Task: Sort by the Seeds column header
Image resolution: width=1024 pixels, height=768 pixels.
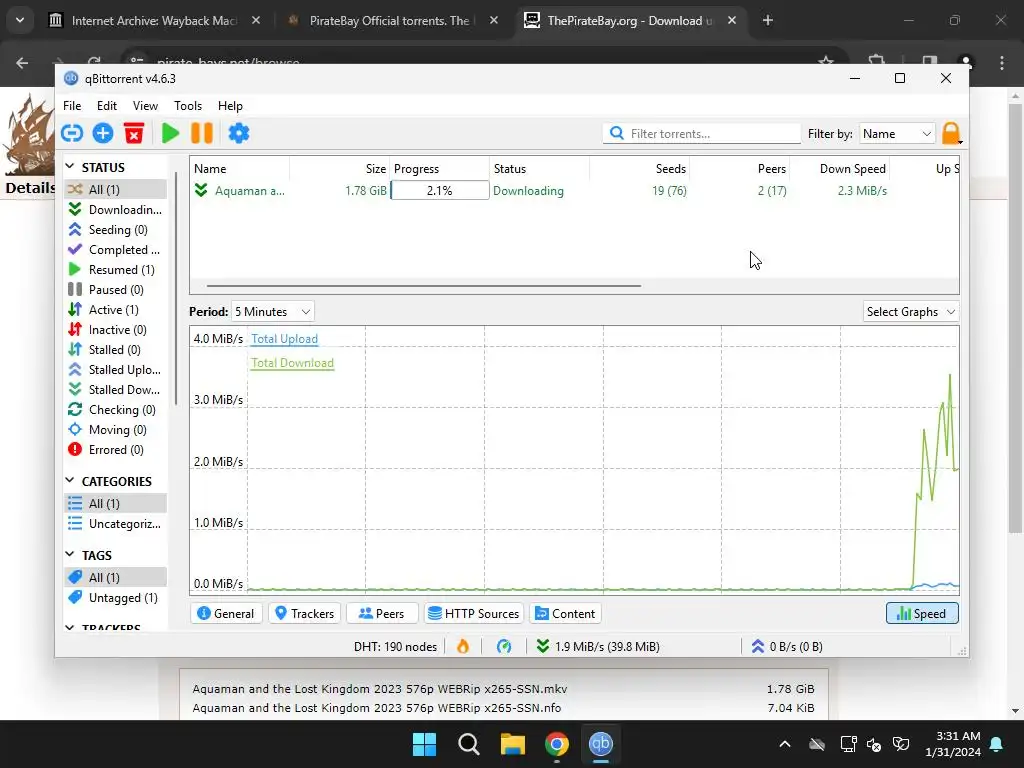Action: pyautogui.click(x=640, y=168)
